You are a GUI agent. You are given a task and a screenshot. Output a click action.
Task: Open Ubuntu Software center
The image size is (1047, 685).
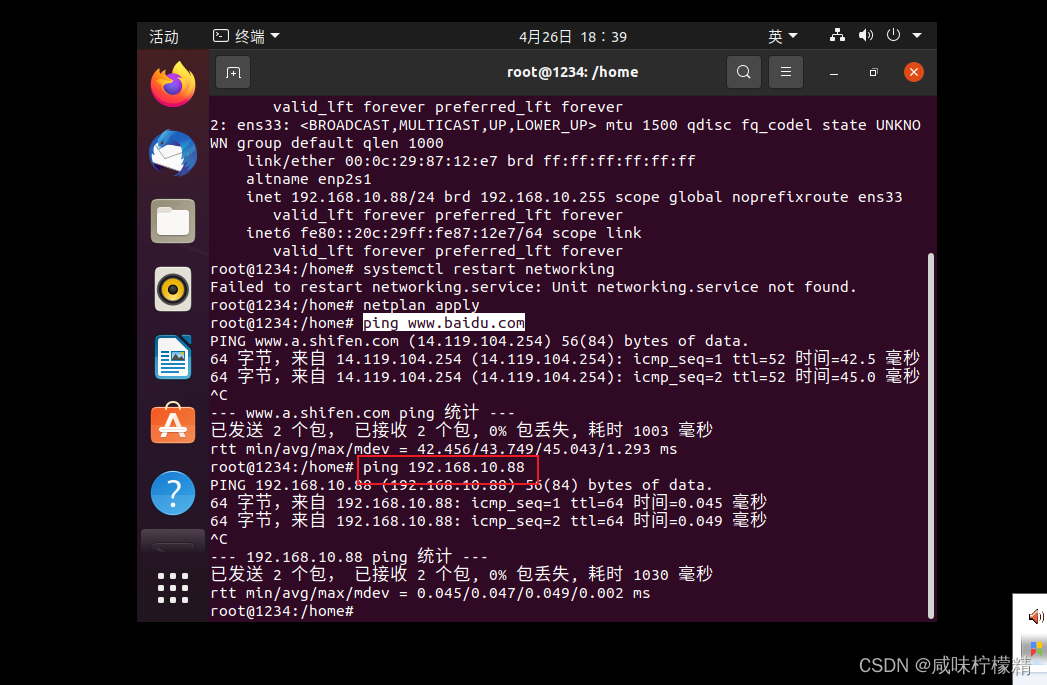pyautogui.click(x=172, y=424)
